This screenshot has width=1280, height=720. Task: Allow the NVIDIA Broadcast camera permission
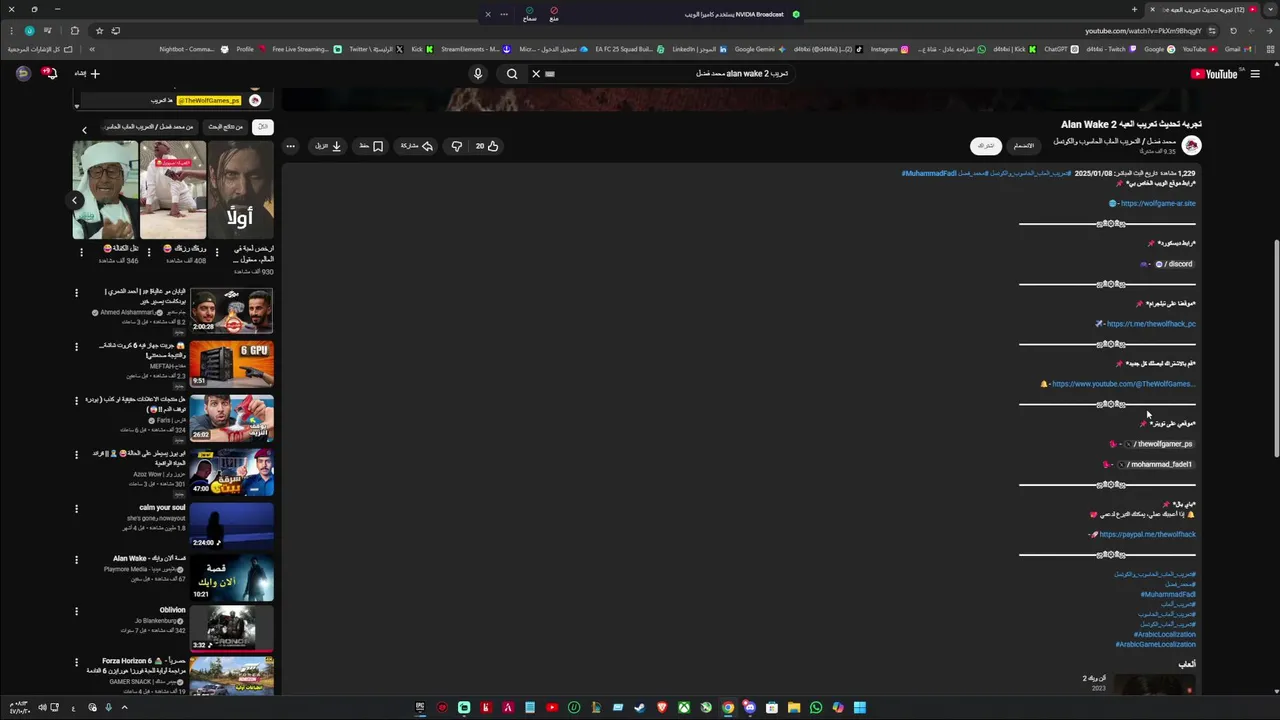click(530, 15)
